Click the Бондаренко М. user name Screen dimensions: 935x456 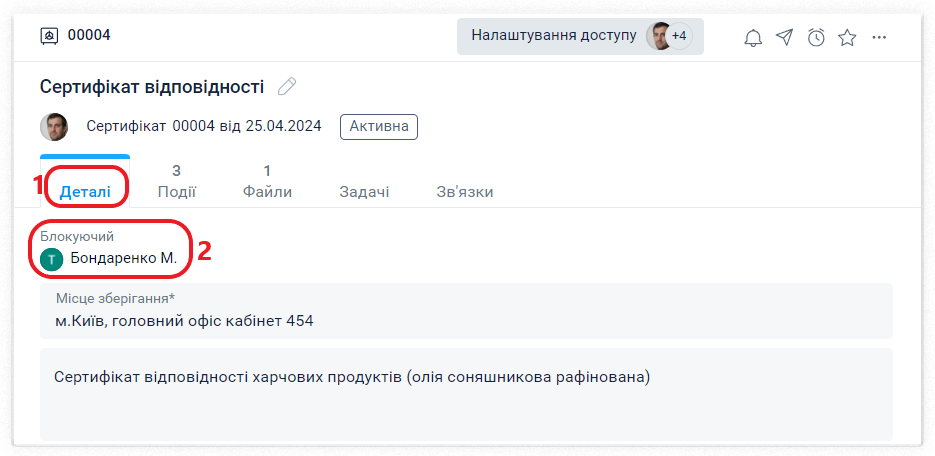(123, 258)
